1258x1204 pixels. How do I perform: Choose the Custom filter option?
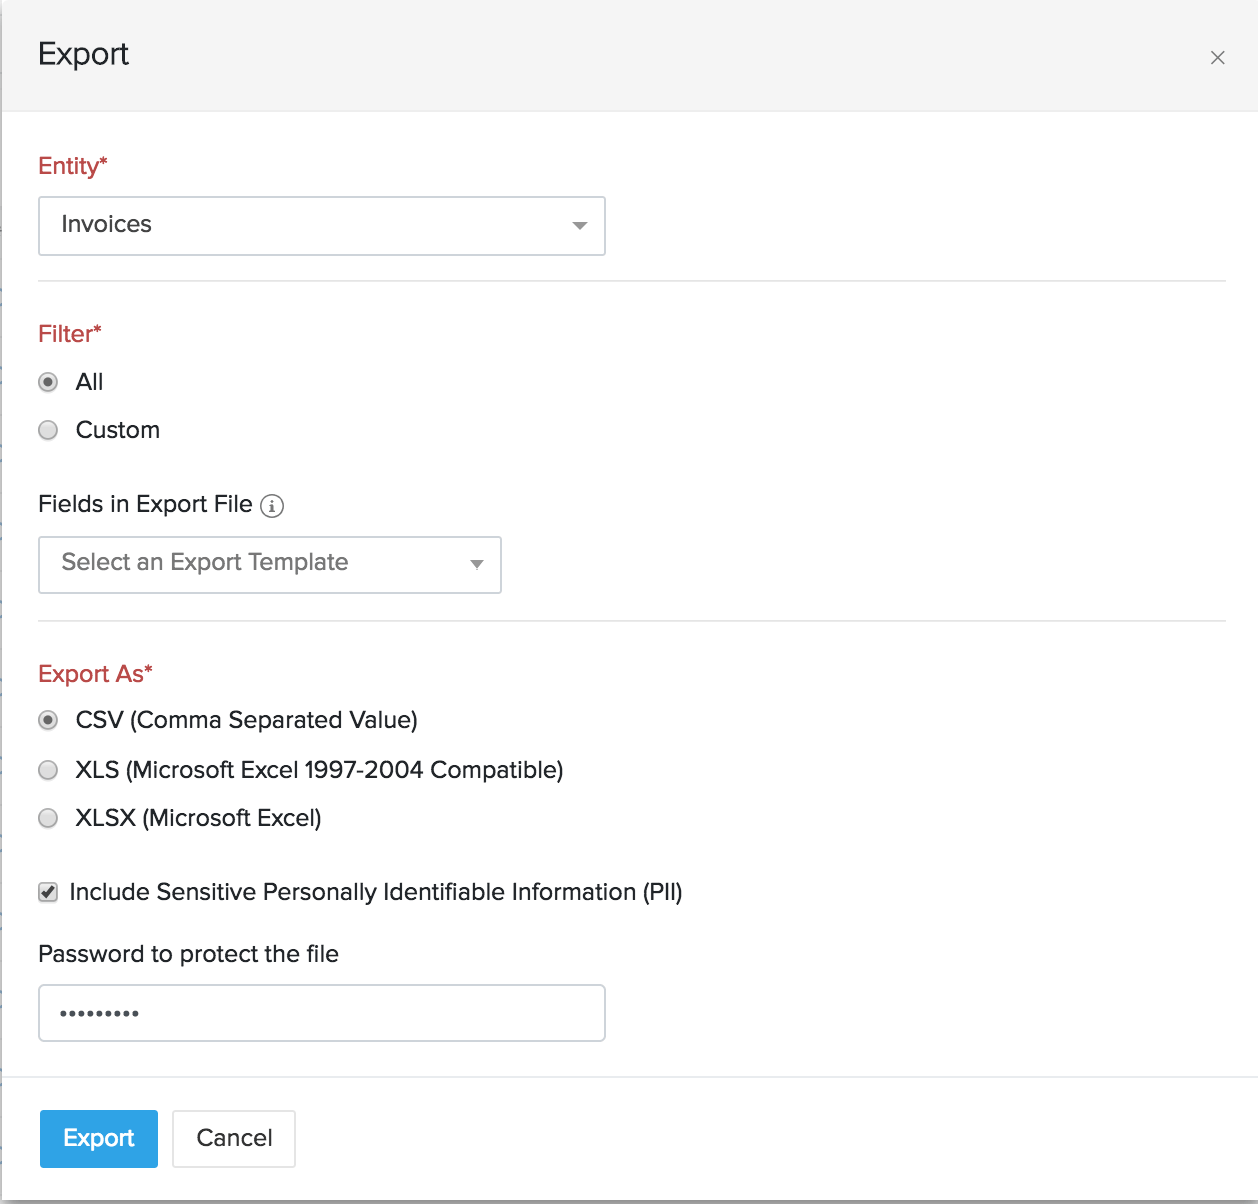pos(48,430)
